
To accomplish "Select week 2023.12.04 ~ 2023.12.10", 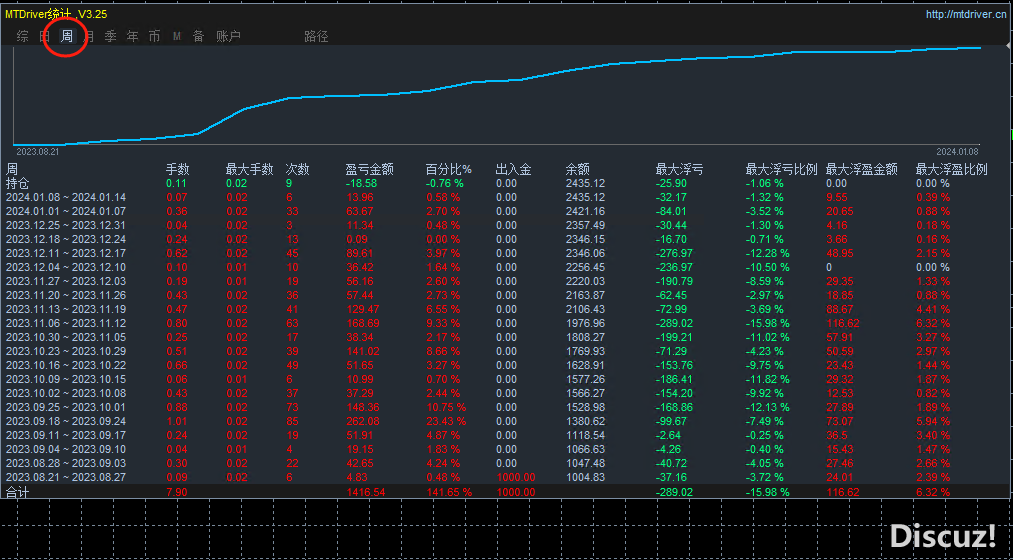I will (66, 267).
